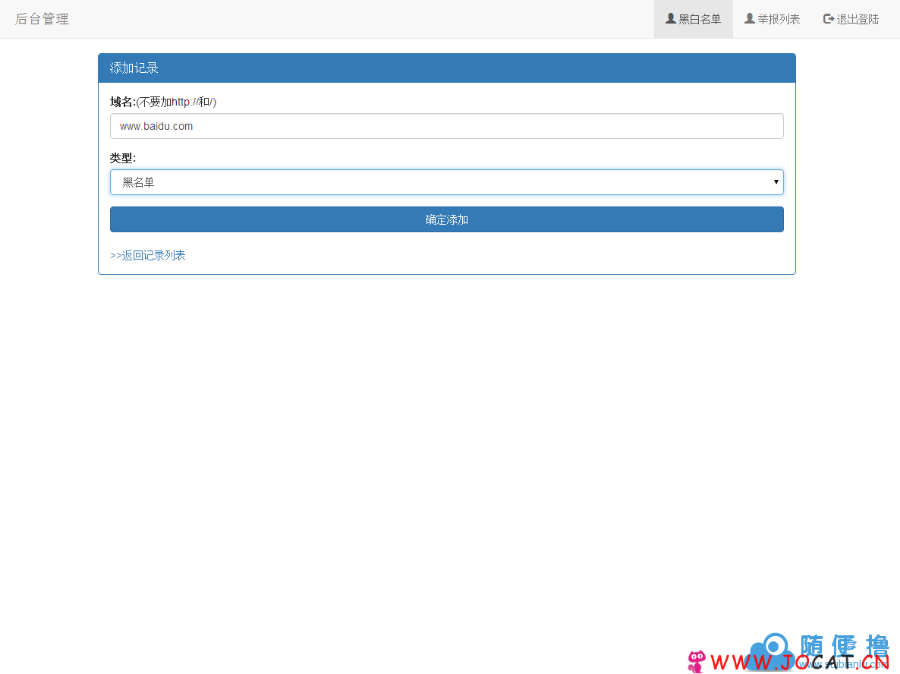This screenshot has width=900, height=674.
Task: Follow the >>返回记录列表 link
Action: coord(148,255)
